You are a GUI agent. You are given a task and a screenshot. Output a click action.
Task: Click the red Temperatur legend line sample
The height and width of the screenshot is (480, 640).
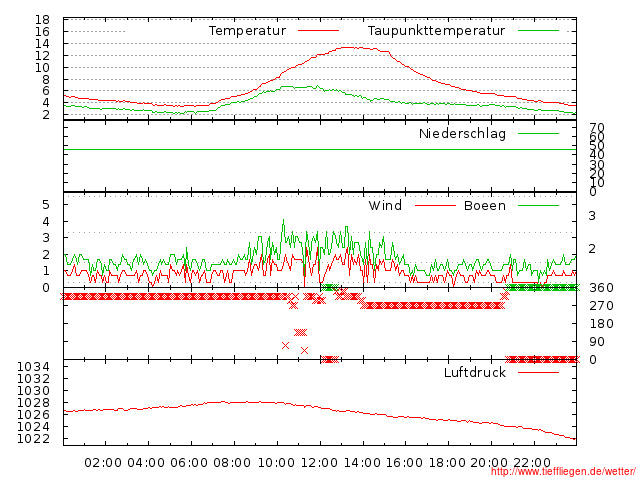coord(318,31)
